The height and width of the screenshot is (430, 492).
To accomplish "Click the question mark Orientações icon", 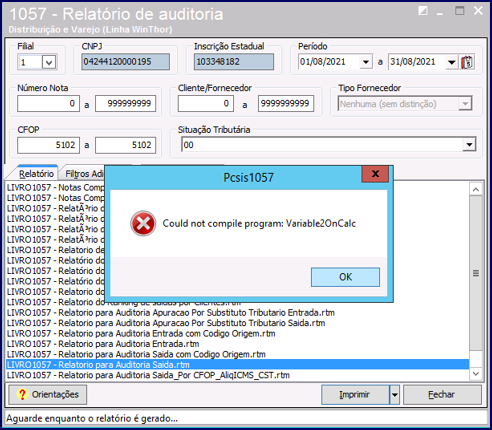I will (x=22, y=395).
